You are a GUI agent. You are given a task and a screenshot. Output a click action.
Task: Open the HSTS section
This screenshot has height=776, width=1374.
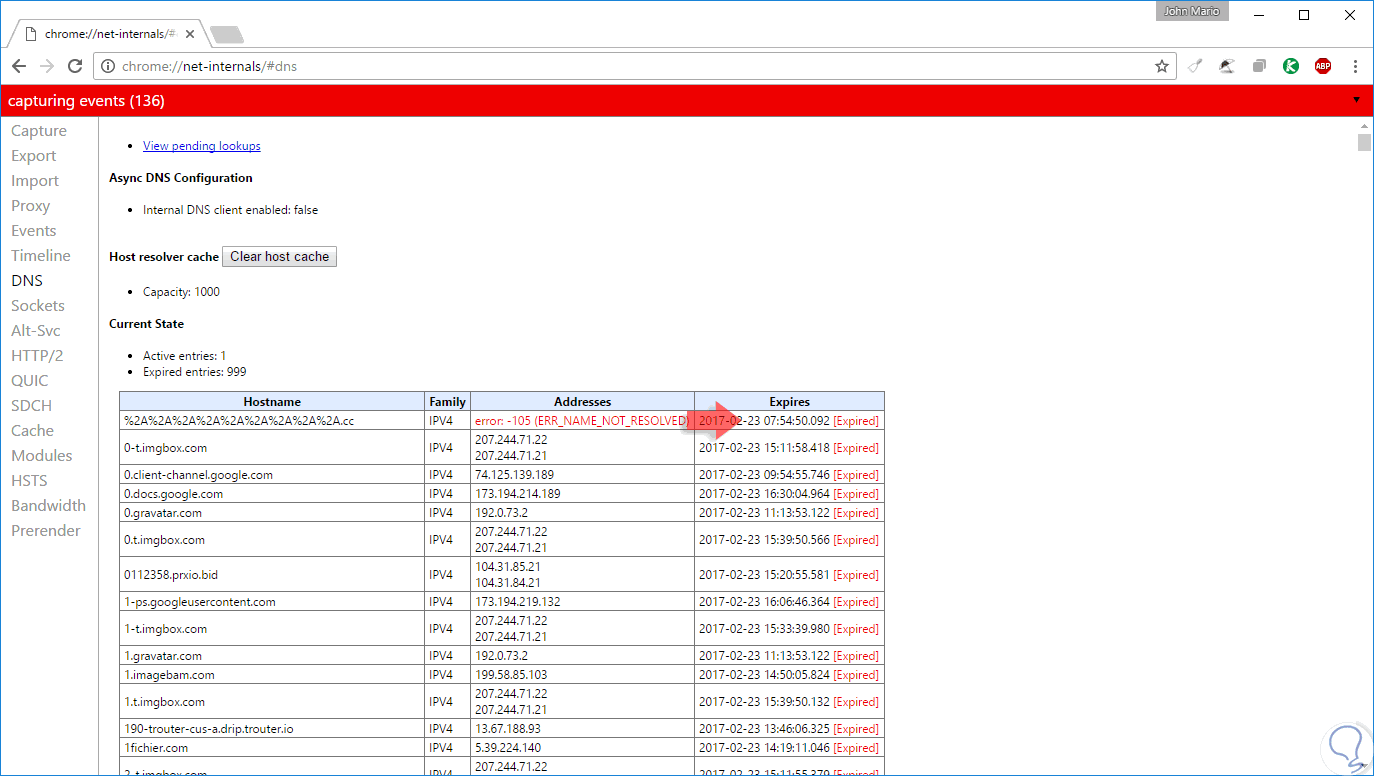[29, 481]
